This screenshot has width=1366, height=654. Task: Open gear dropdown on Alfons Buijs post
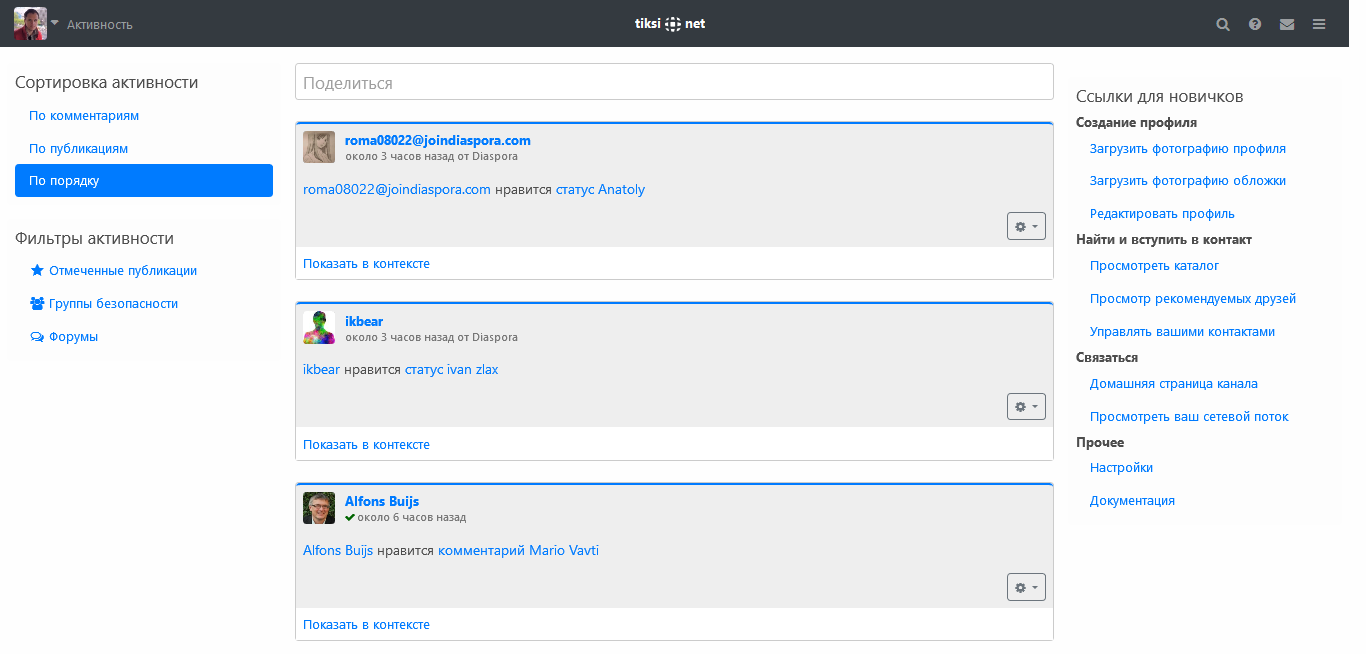[1026, 587]
